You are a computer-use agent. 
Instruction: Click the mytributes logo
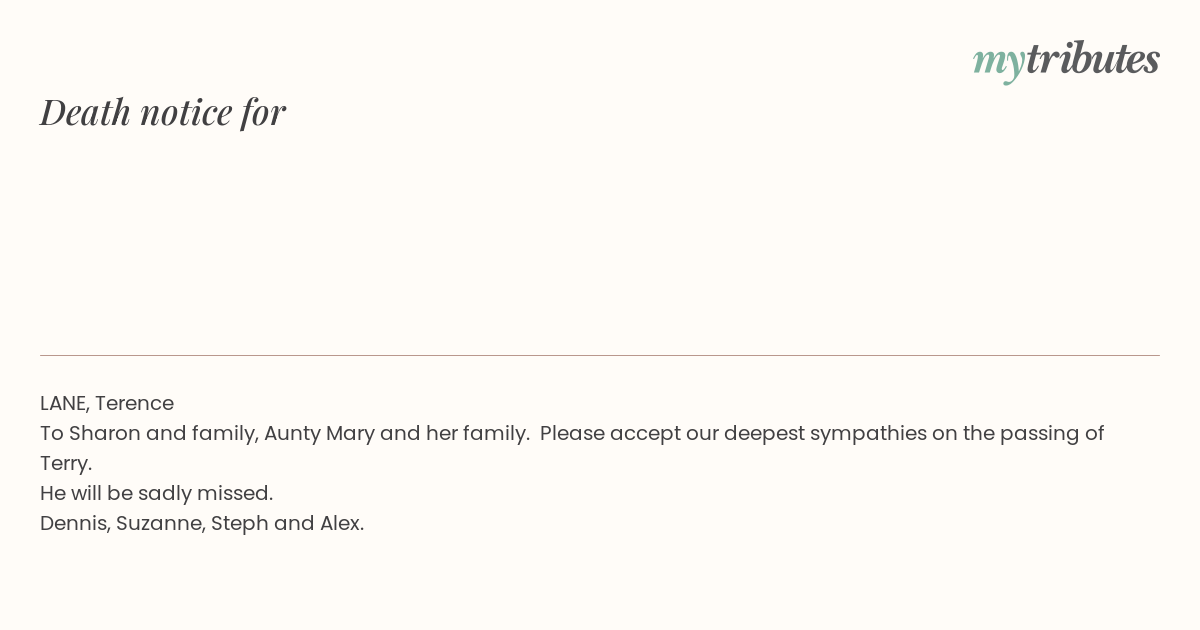coord(1066,60)
